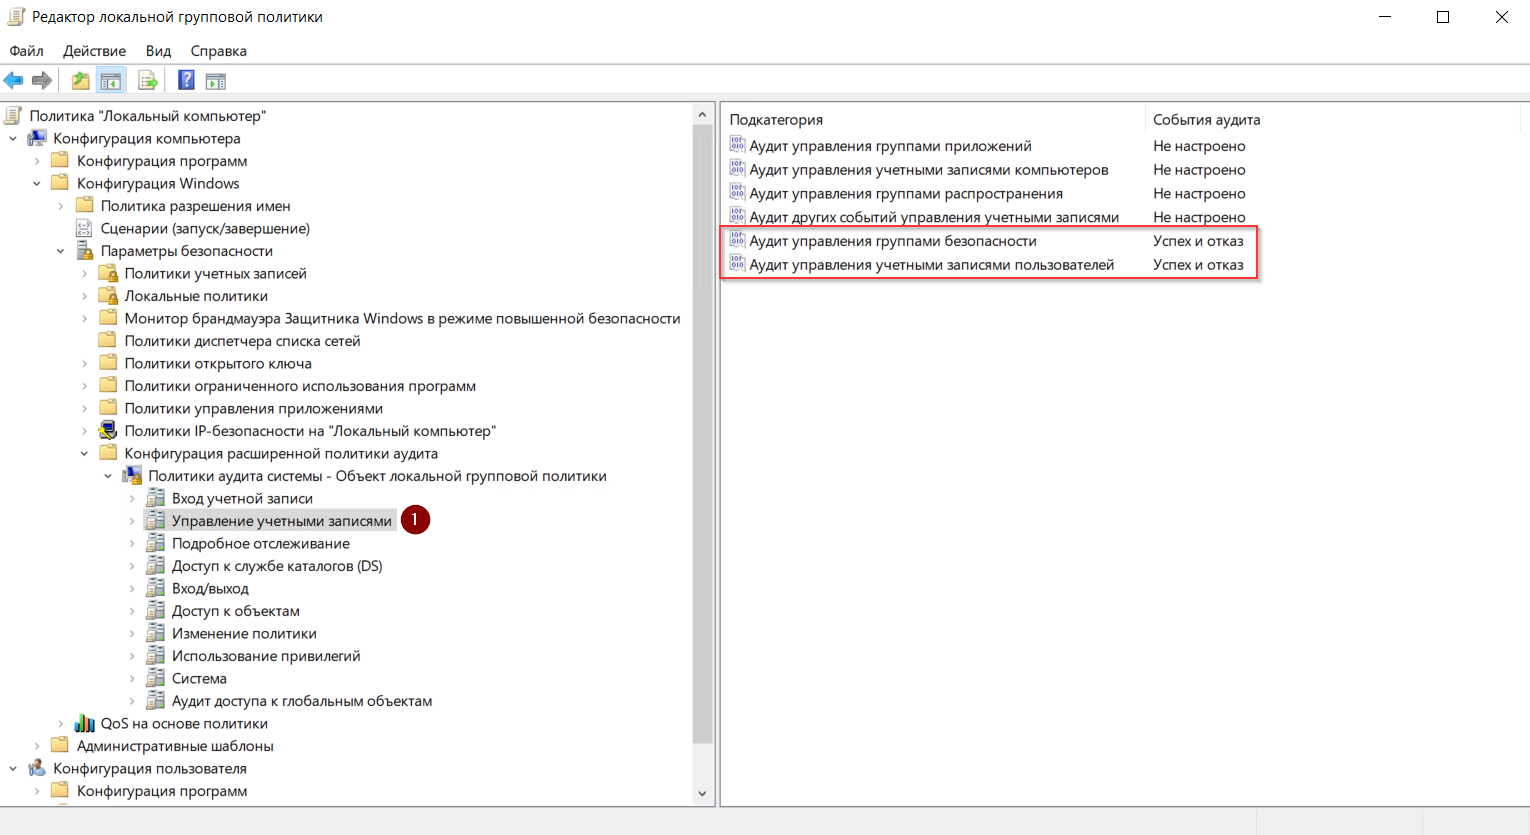Image resolution: width=1530 pixels, height=835 pixels.
Task: Select Аудит управления учетными записями пользователей
Action: [x=931, y=265]
